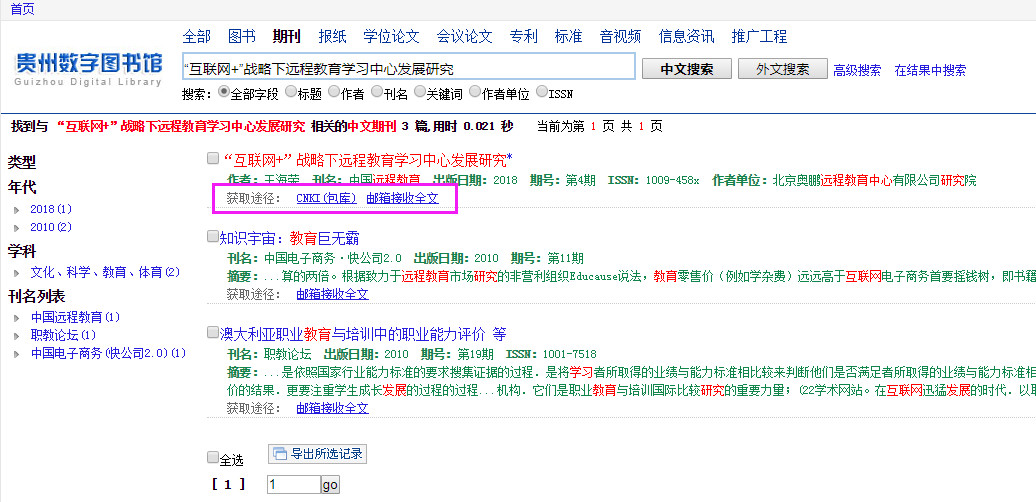Switch to the 会议论文 search tab
The image size is (1036, 502).
[x=464, y=36]
